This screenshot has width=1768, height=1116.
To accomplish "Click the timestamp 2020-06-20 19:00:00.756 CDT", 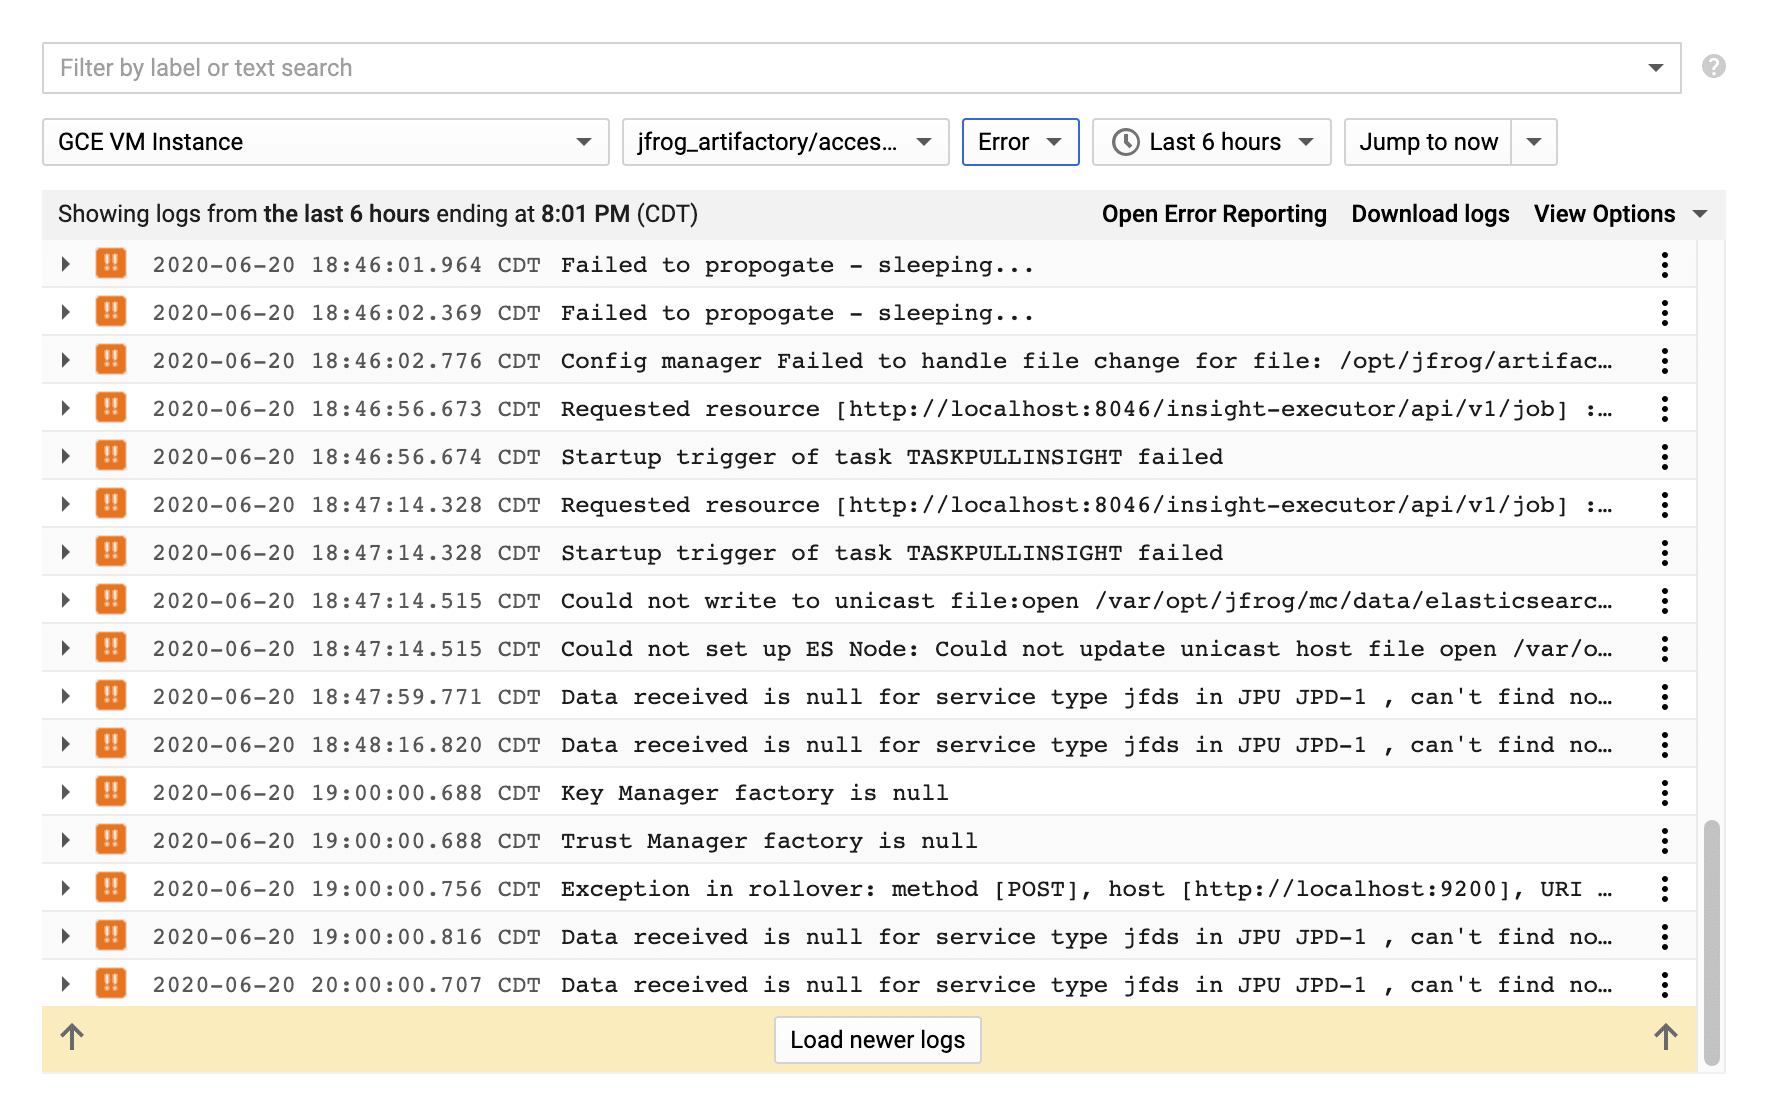I will click(x=347, y=889).
